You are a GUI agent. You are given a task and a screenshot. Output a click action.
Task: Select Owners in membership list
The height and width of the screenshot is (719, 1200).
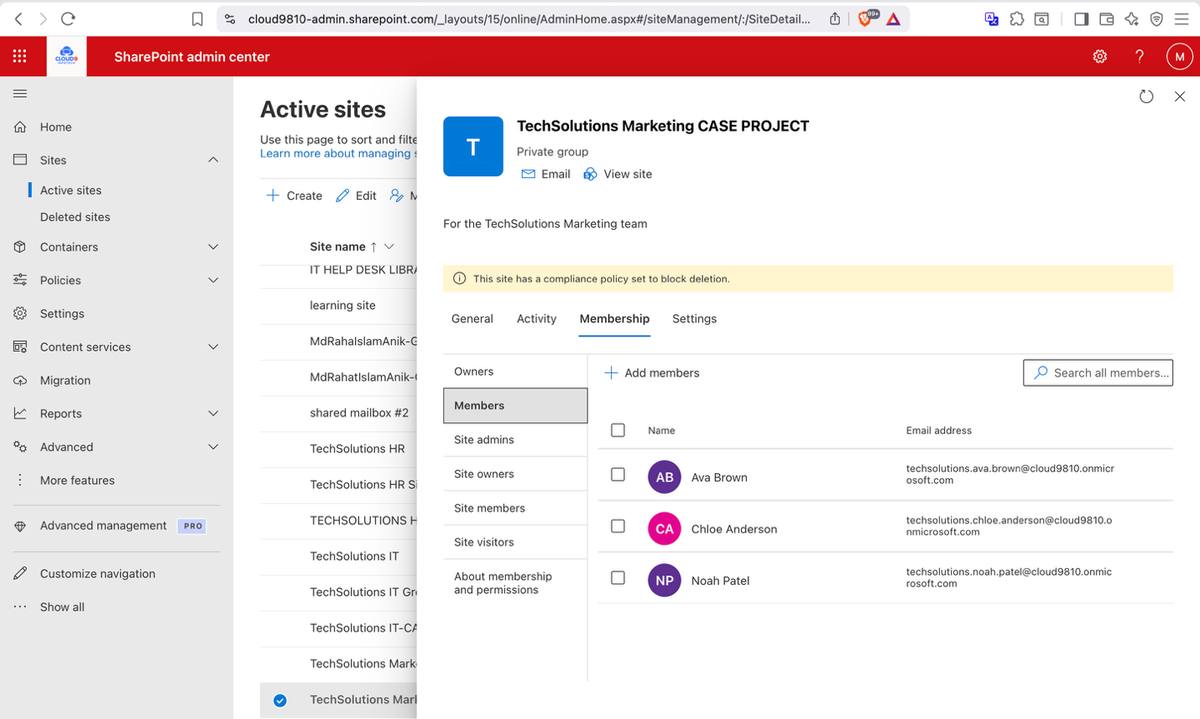(515, 371)
